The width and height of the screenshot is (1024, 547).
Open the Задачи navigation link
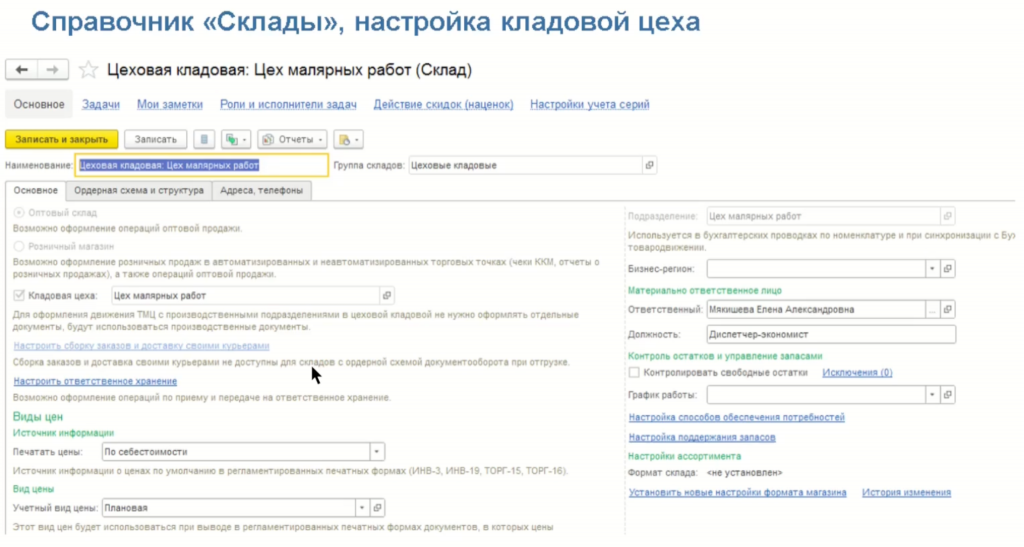101,104
